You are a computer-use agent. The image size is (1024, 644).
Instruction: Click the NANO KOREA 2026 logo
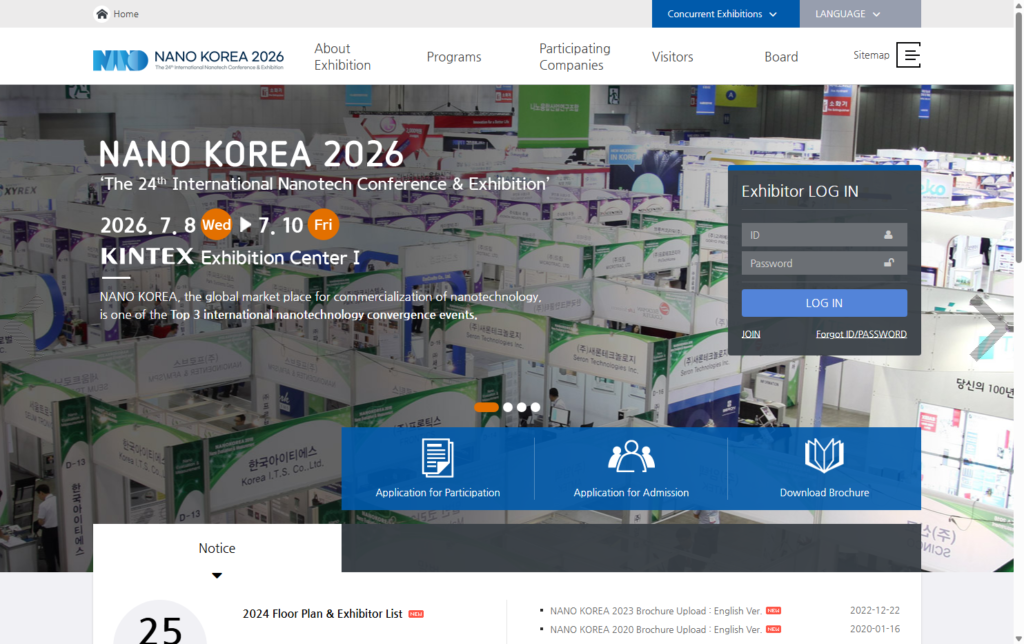(x=188, y=60)
